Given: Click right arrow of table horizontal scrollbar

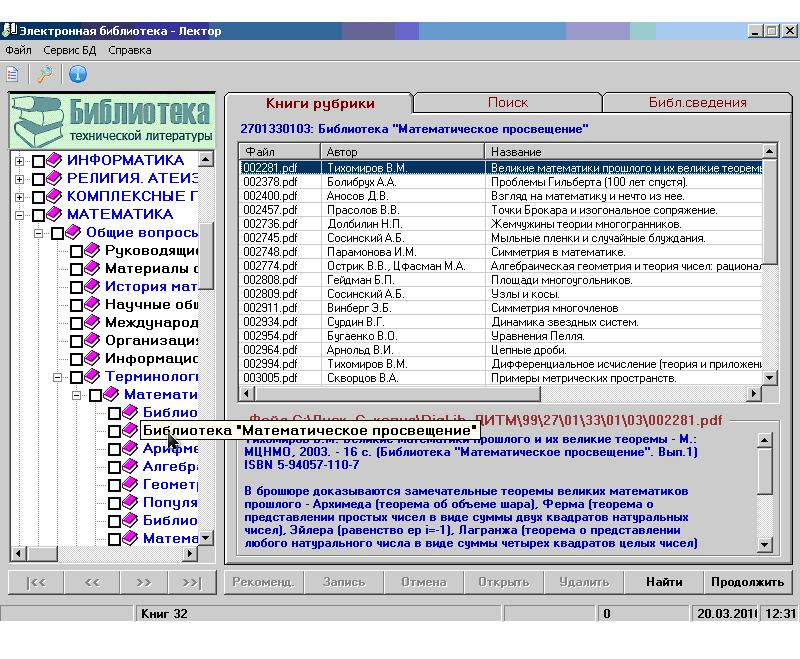Looking at the screenshot, I should (754, 393).
